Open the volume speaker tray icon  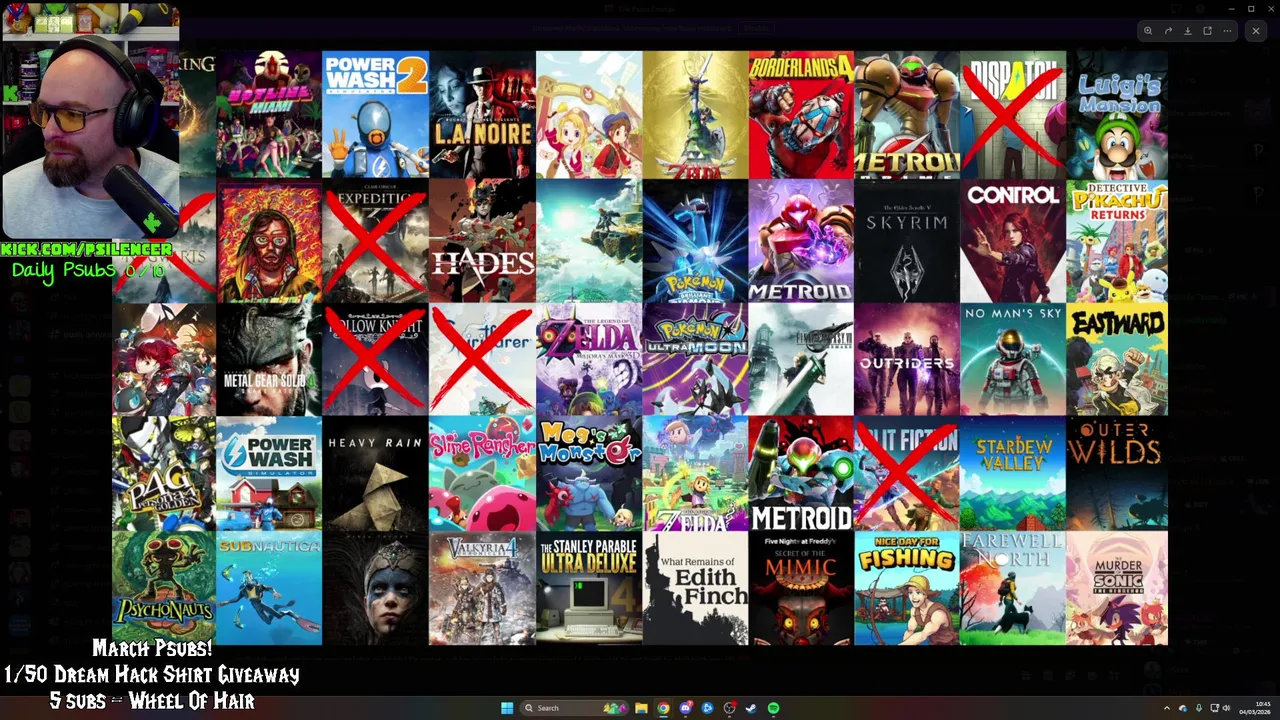(1226, 708)
